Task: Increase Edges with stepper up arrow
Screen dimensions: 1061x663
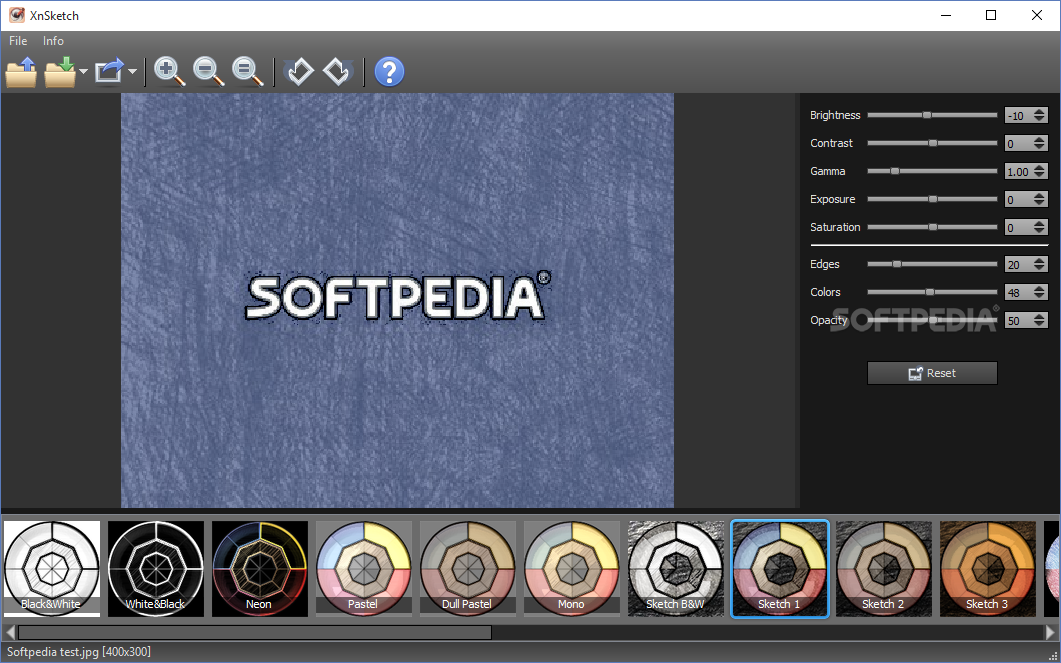Action: coord(1040,260)
